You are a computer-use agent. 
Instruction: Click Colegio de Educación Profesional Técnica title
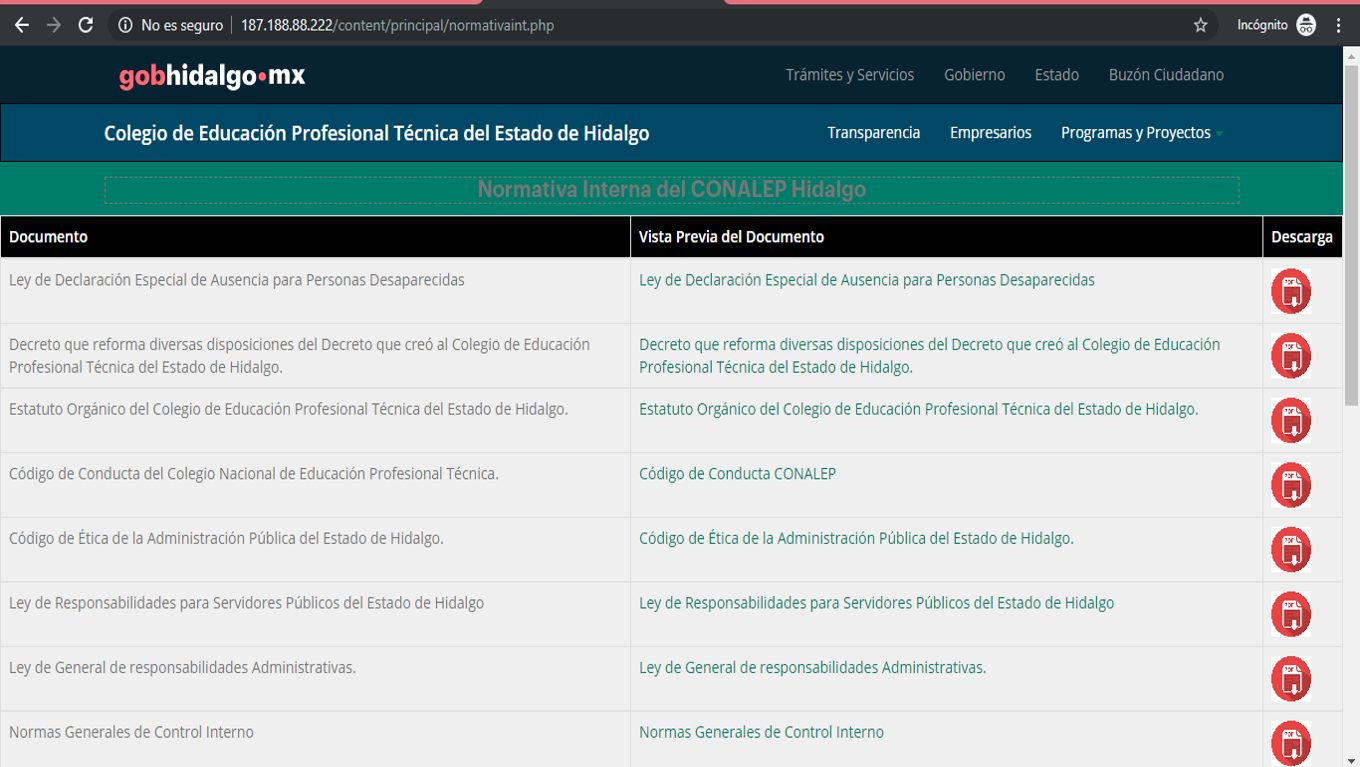377,133
